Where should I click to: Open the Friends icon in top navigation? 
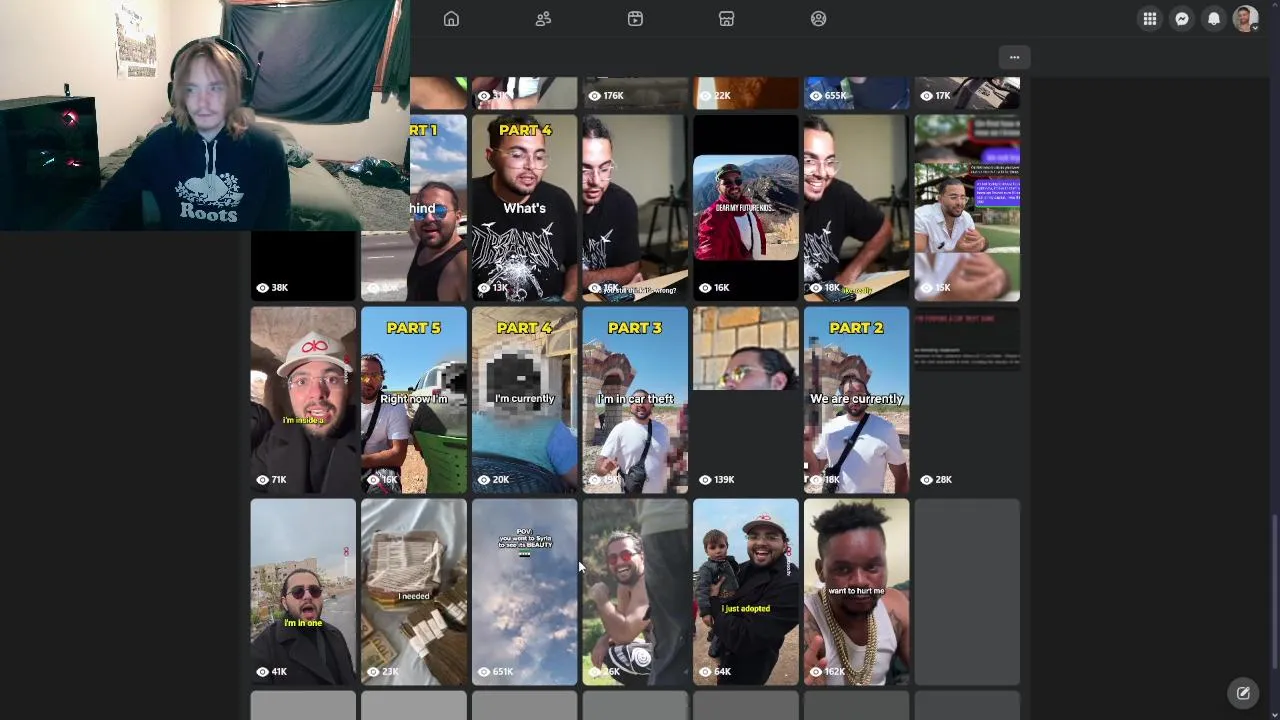[x=543, y=19]
